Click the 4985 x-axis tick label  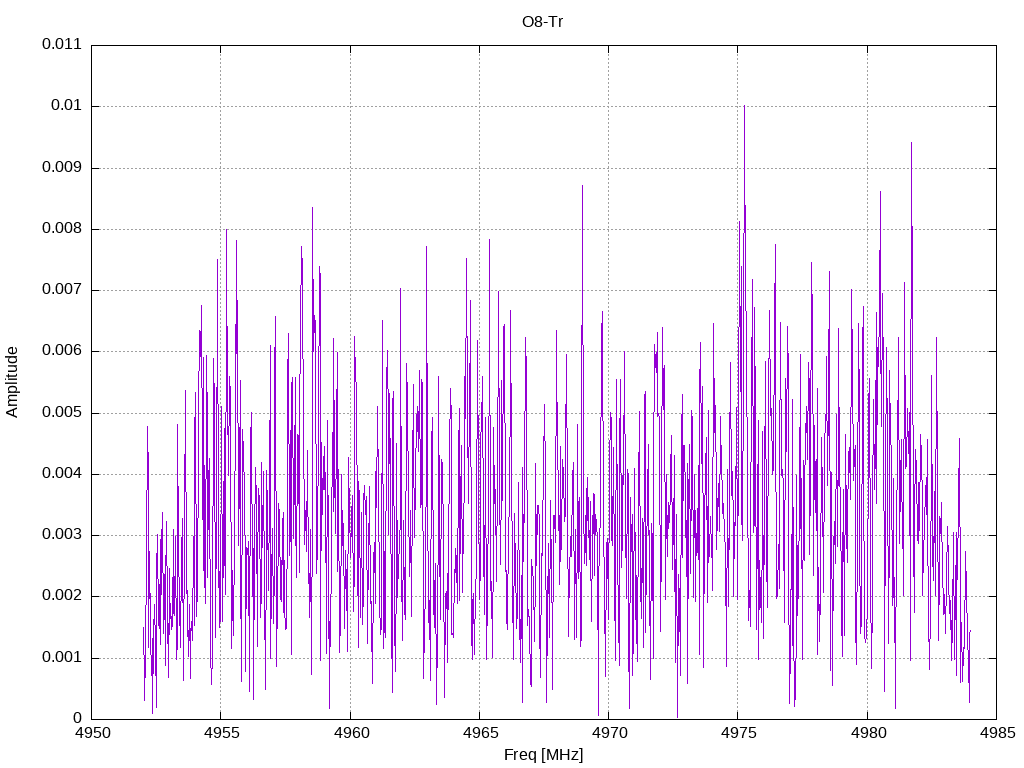998,733
